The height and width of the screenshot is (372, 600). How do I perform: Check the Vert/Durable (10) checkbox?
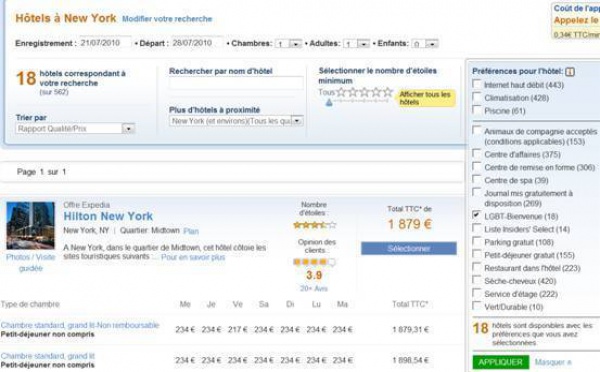pos(477,306)
